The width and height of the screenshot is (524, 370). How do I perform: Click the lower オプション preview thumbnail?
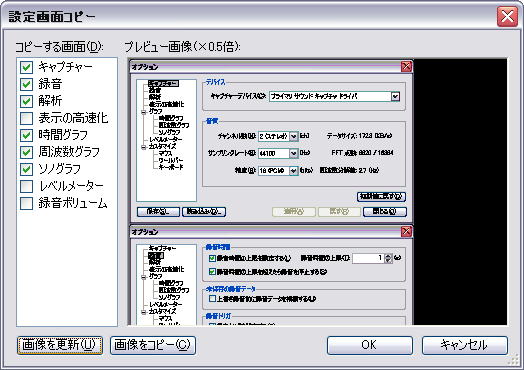click(x=271, y=275)
